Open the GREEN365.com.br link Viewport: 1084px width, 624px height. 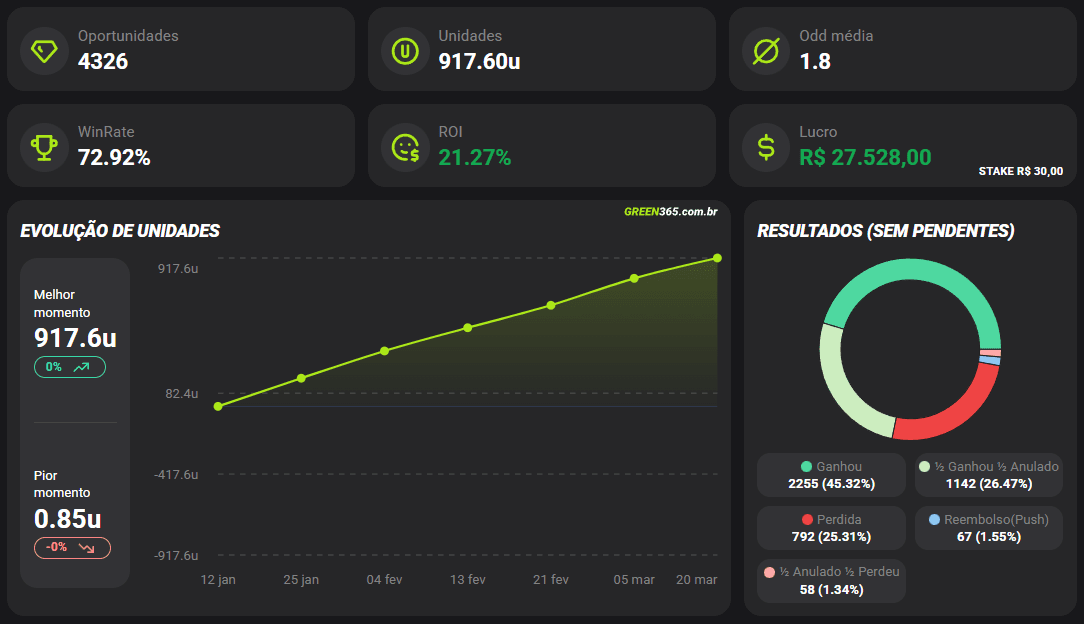(670, 211)
